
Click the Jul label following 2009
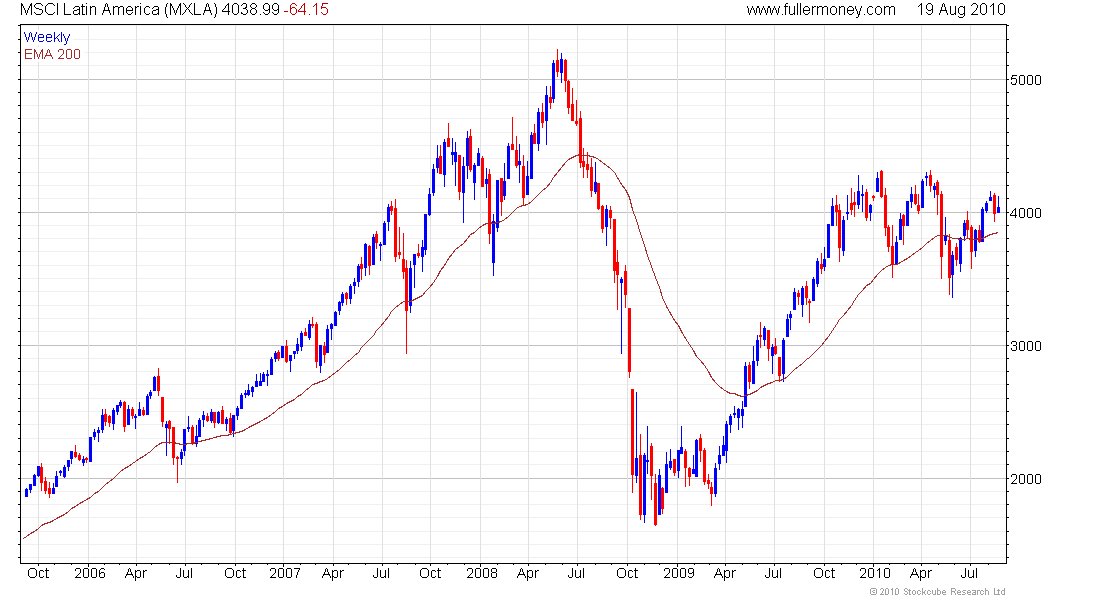[x=773, y=573]
